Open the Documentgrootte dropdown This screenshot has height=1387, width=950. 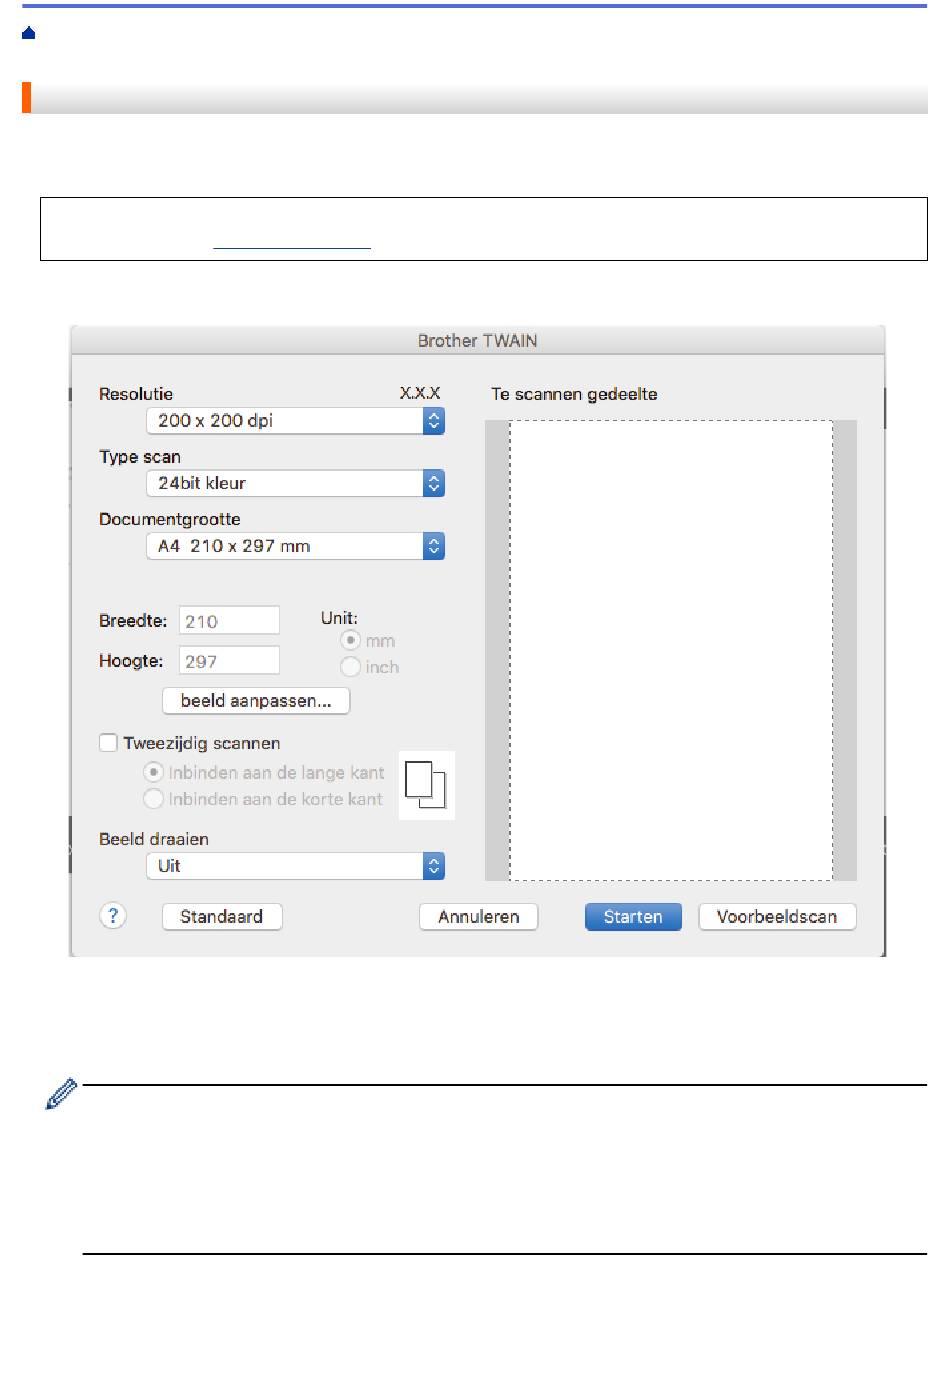coord(295,546)
